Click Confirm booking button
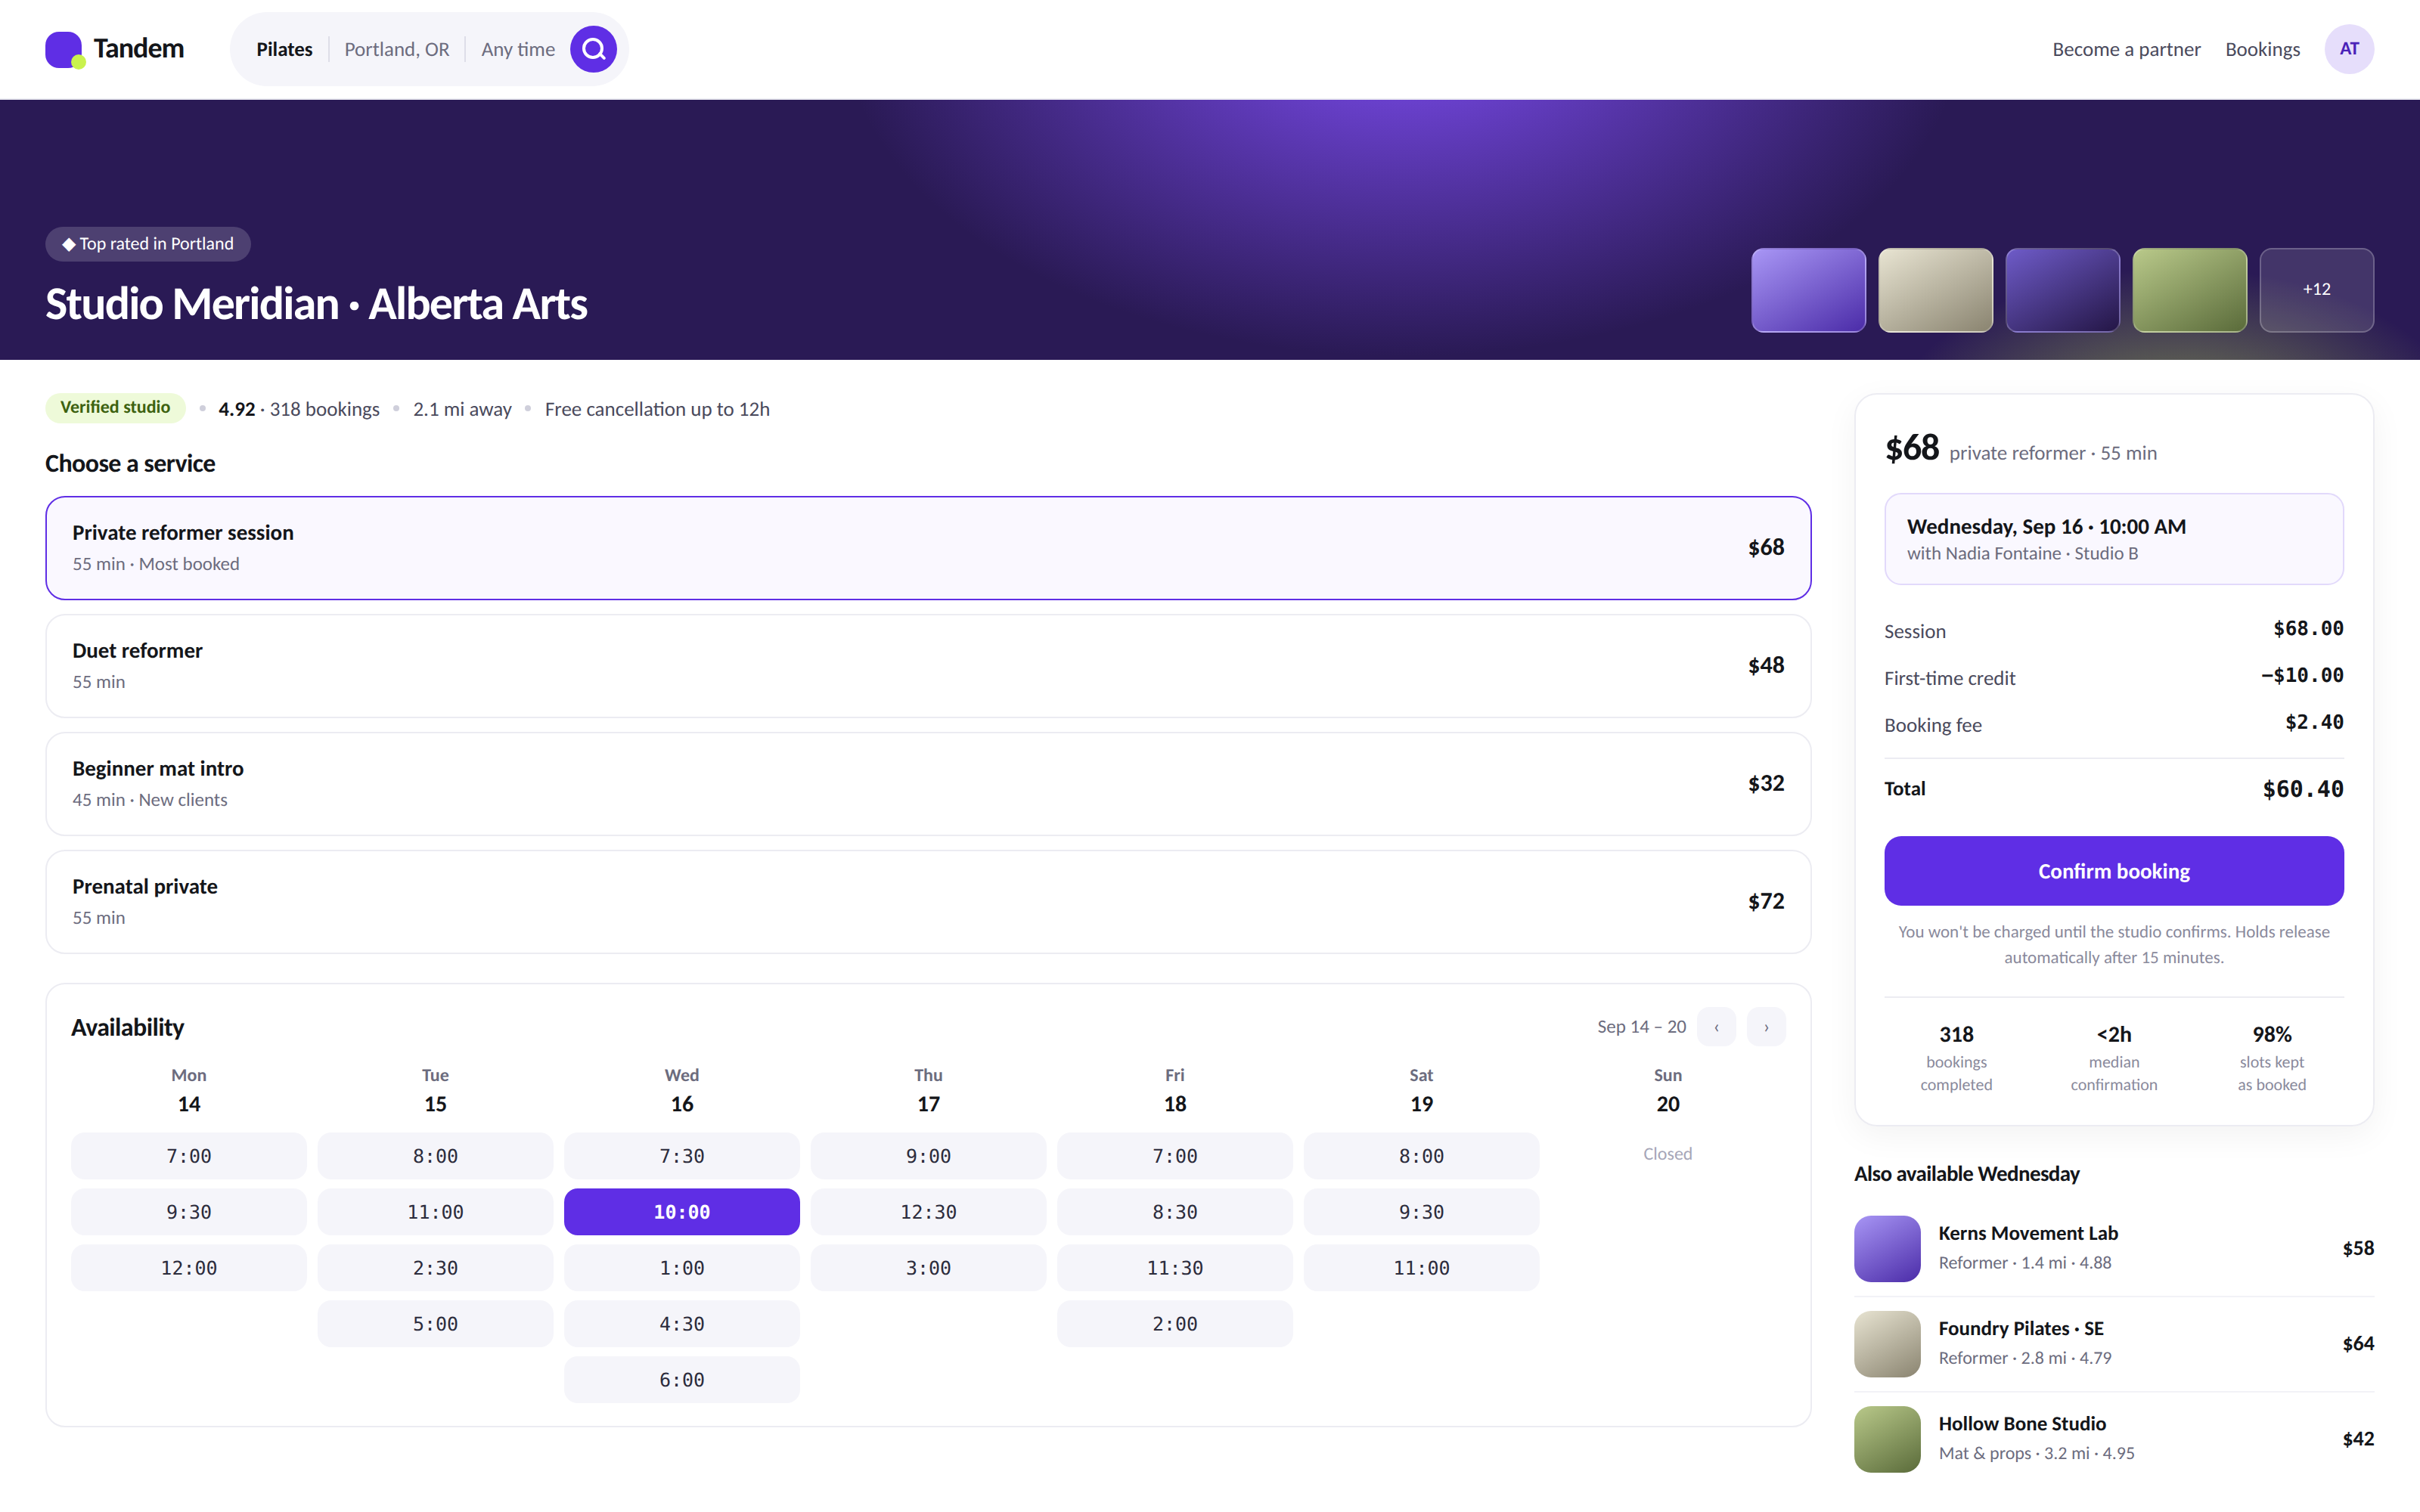2420x1512 pixels. pyautogui.click(x=2113, y=871)
